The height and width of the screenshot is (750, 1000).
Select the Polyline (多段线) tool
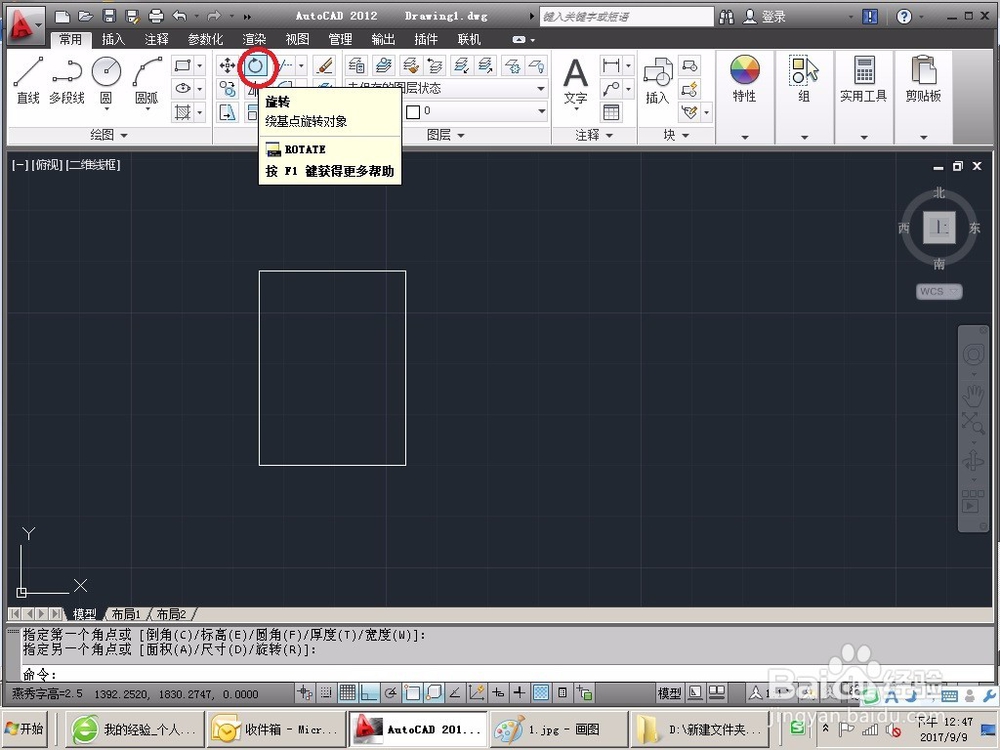66,80
